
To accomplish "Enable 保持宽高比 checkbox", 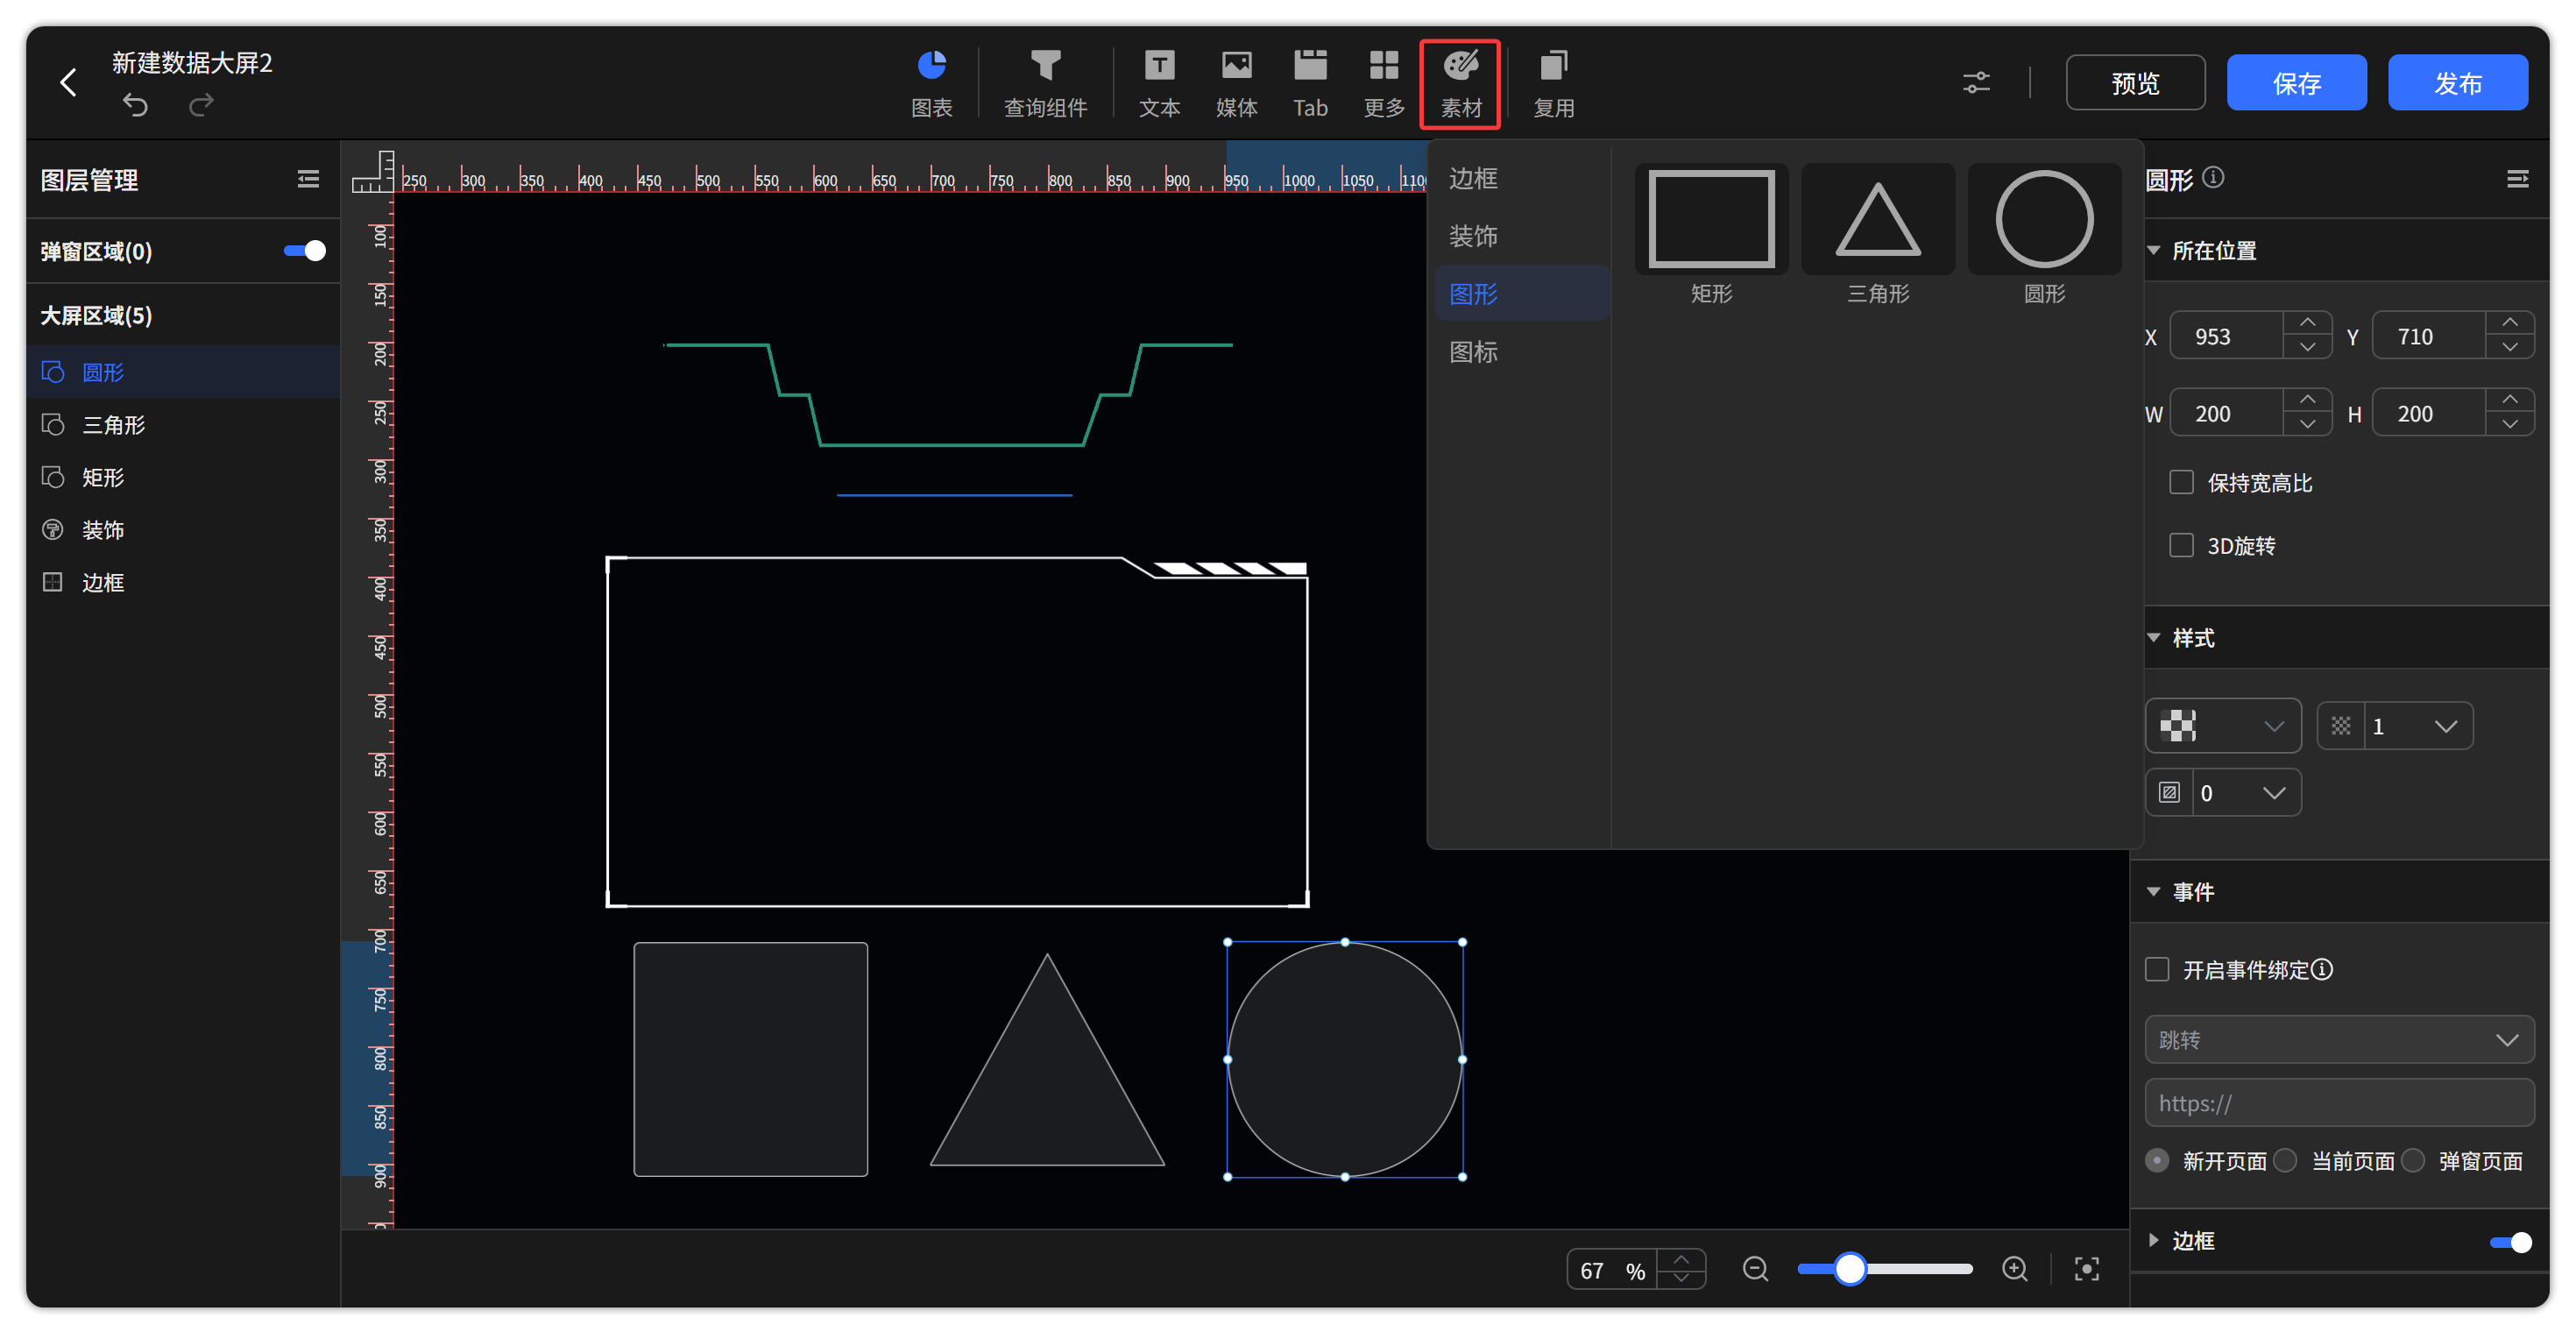I will point(2181,482).
